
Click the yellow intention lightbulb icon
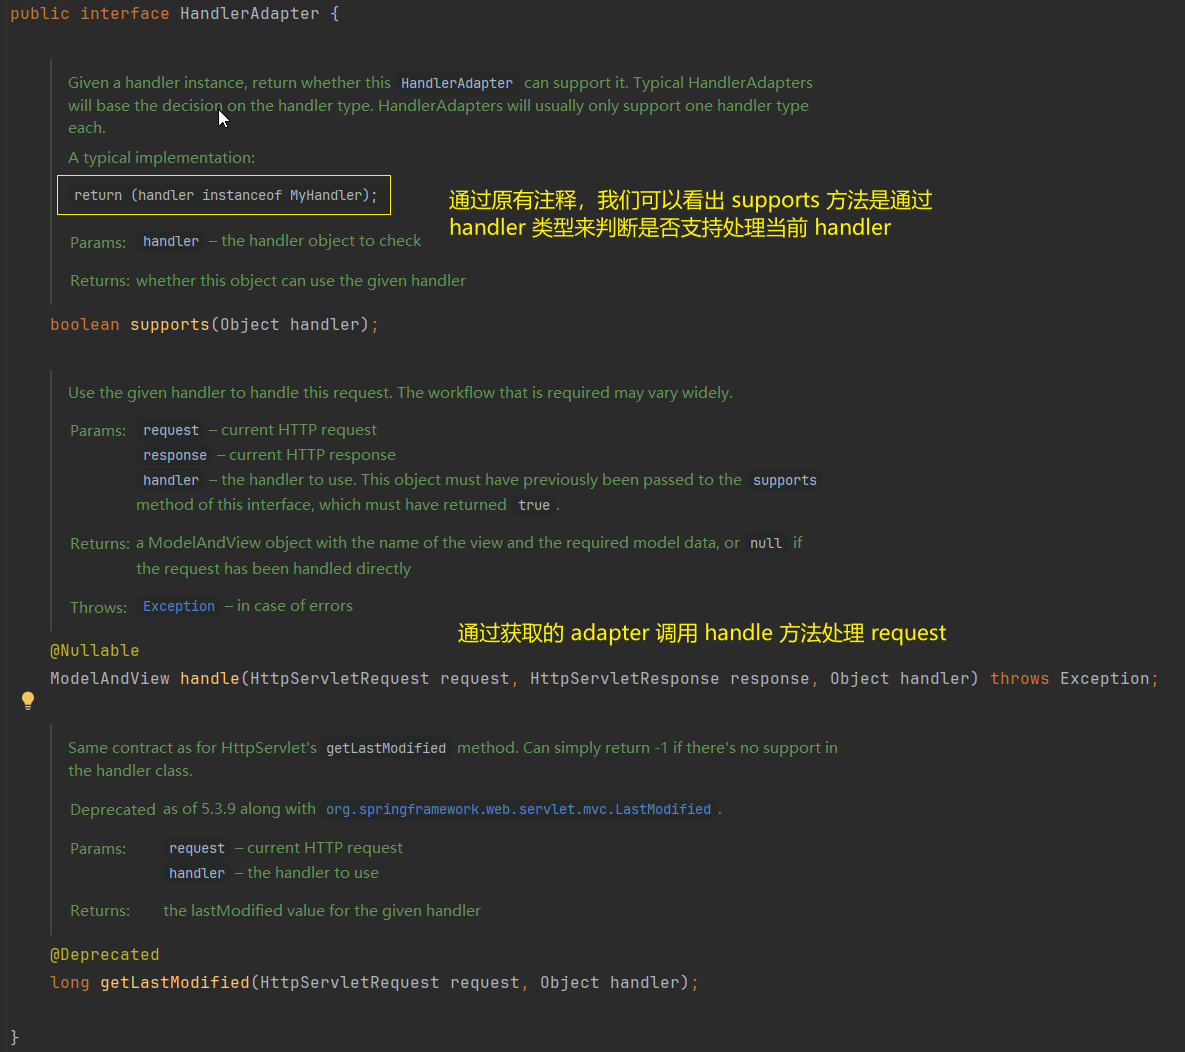pyautogui.click(x=27, y=700)
